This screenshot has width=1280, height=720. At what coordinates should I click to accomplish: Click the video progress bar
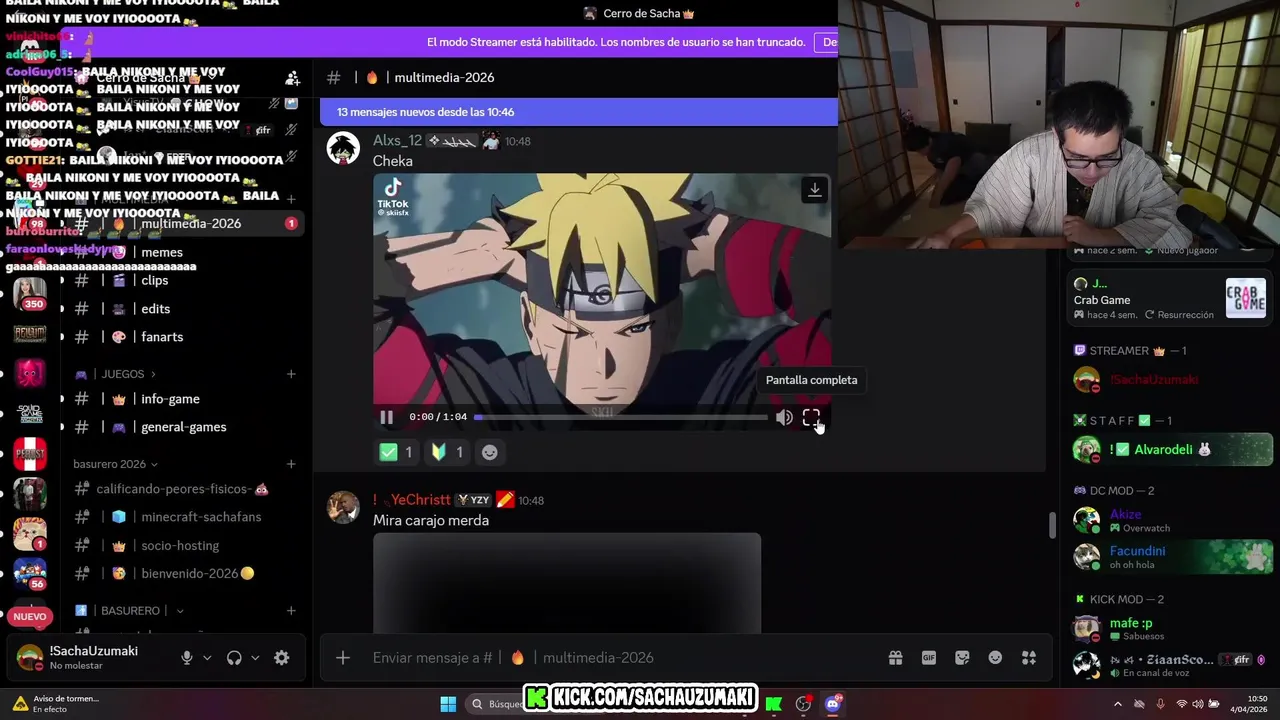tap(620, 417)
